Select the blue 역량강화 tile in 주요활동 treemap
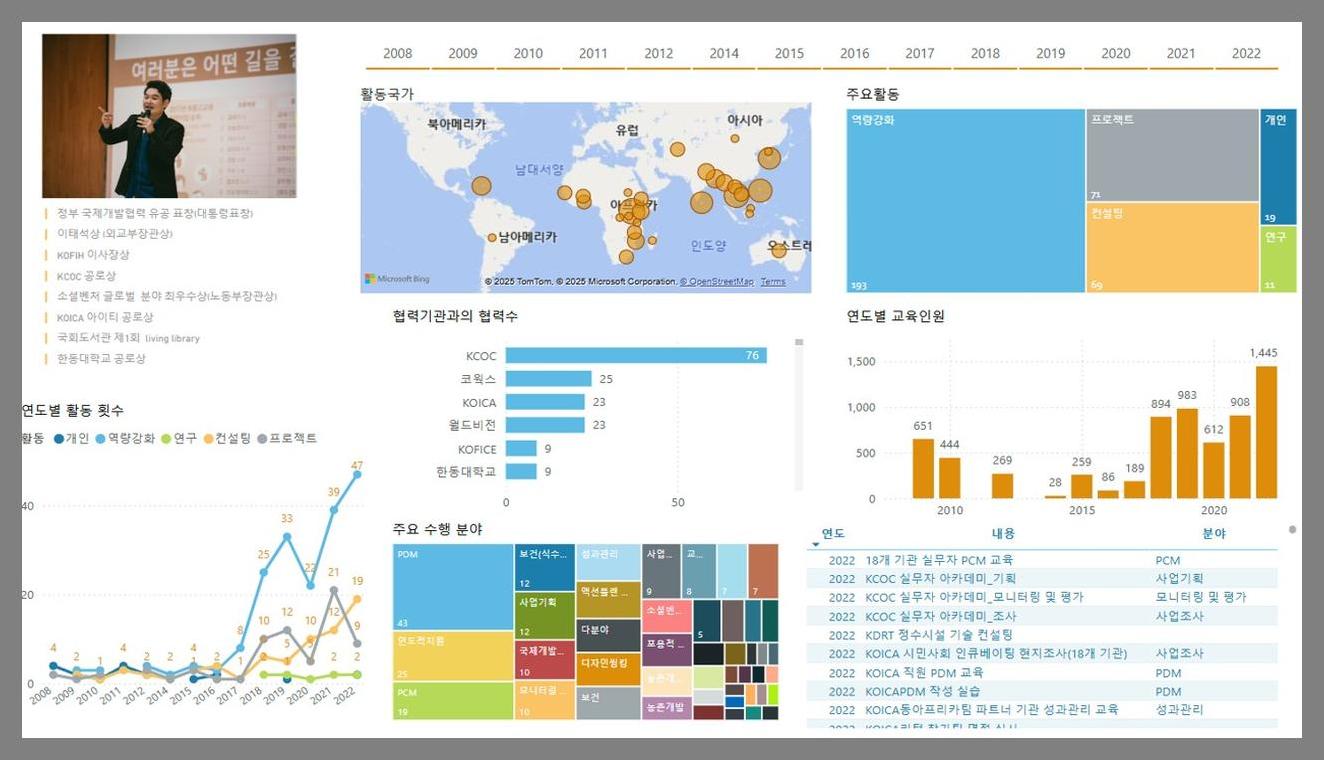Screen dimensions: 1324x760 tap(965, 200)
